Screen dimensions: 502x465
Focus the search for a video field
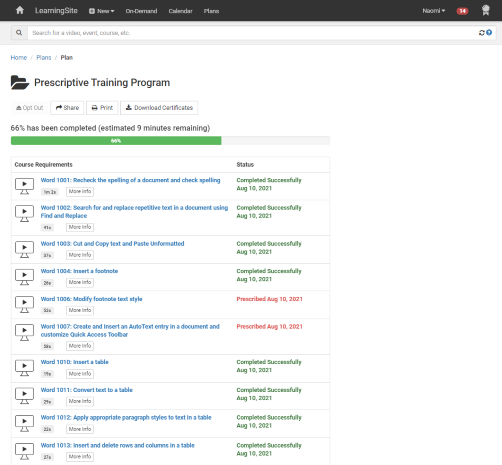click(x=253, y=33)
